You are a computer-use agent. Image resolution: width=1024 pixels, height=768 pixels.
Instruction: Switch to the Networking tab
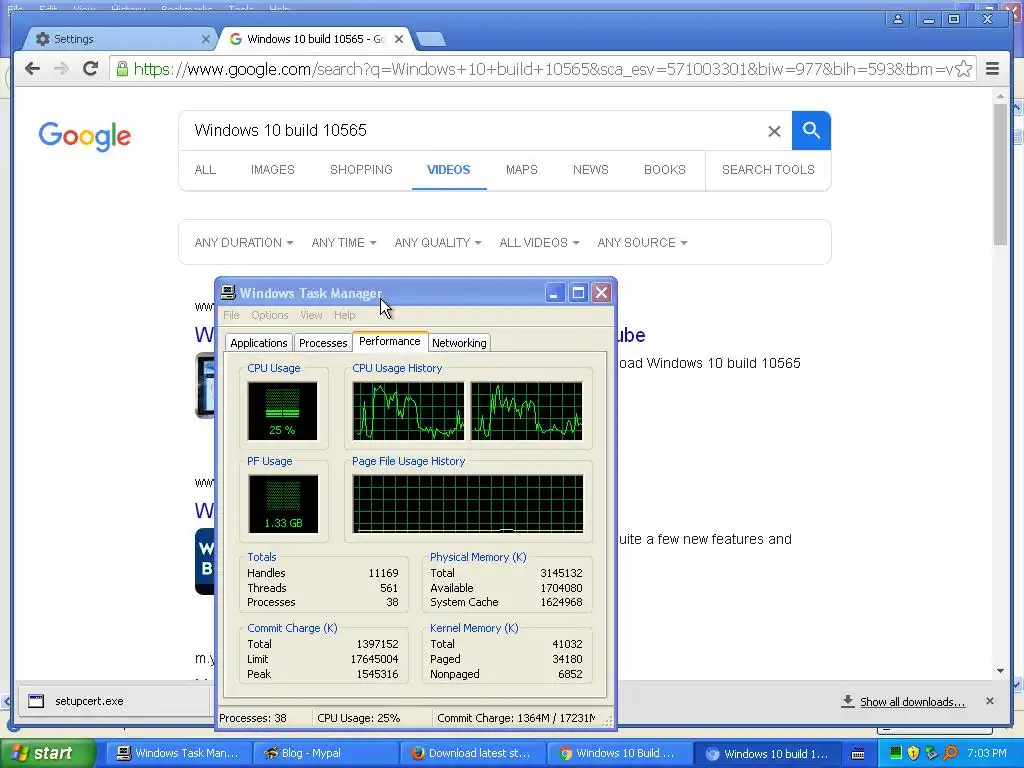pyautogui.click(x=459, y=343)
